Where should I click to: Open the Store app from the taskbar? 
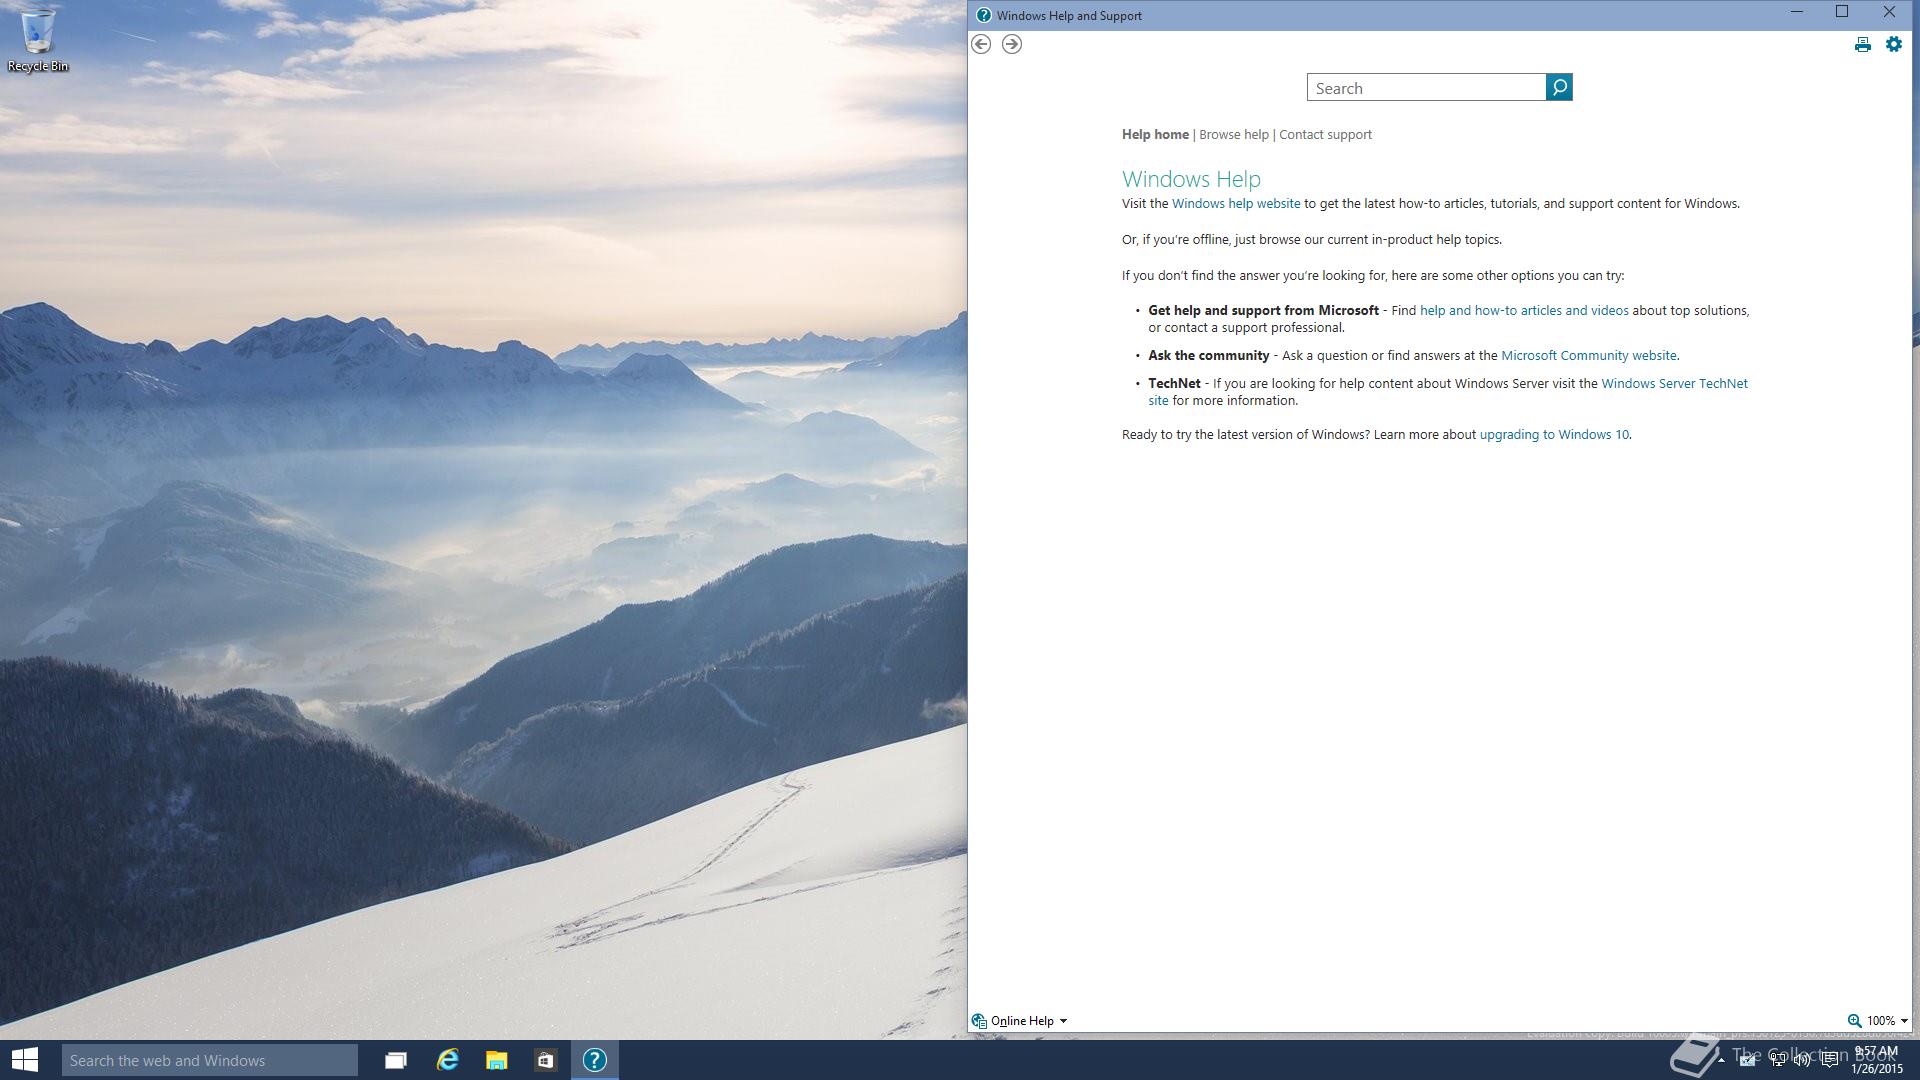point(545,1060)
